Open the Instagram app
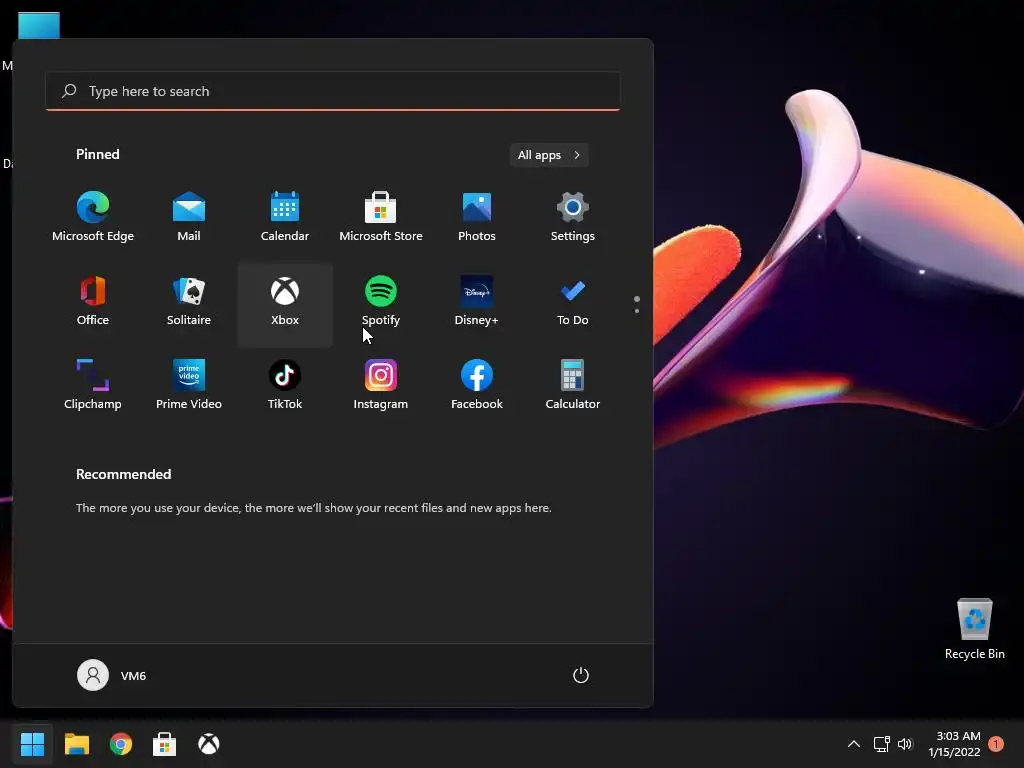The width and height of the screenshot is (1024, 768). pos(381,385)
